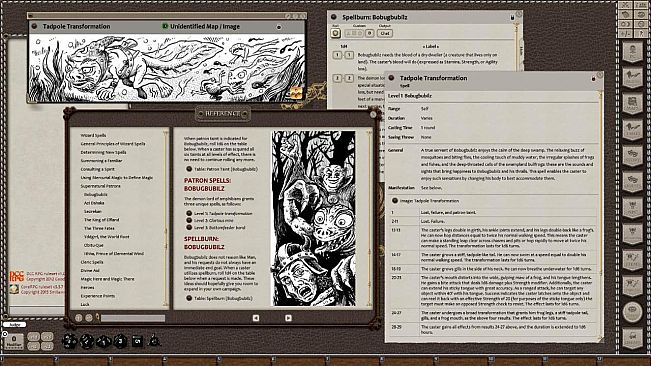
Task: Go to previous page in Reference window
Action: point(256,318)
